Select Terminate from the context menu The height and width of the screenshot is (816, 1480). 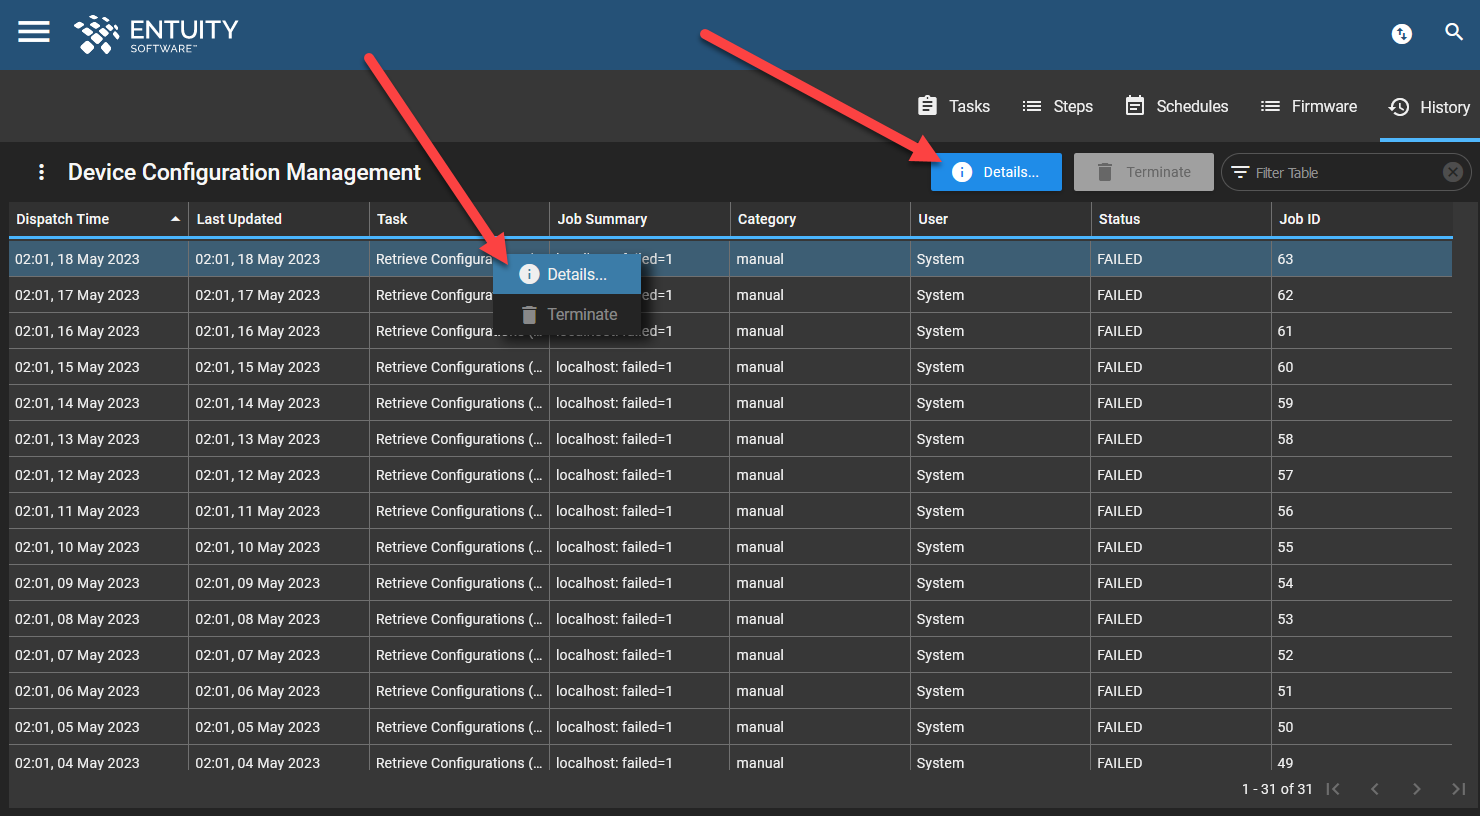566,313
